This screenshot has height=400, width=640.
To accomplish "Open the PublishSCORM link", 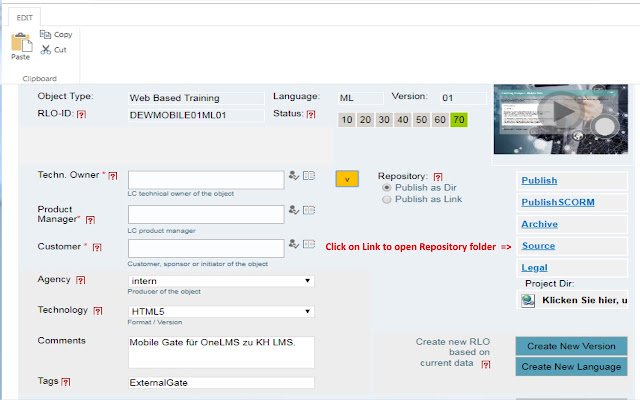I will 558,202.
